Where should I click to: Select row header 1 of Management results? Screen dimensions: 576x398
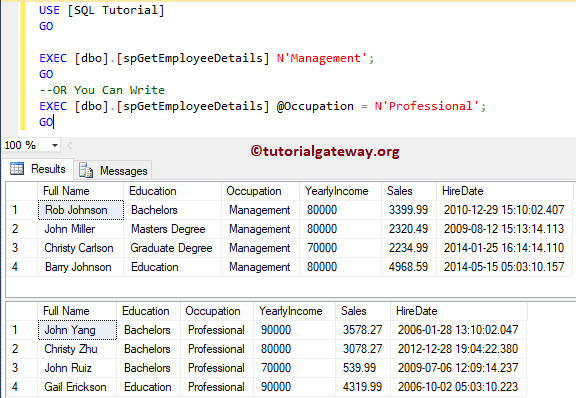tap(22, 210)
